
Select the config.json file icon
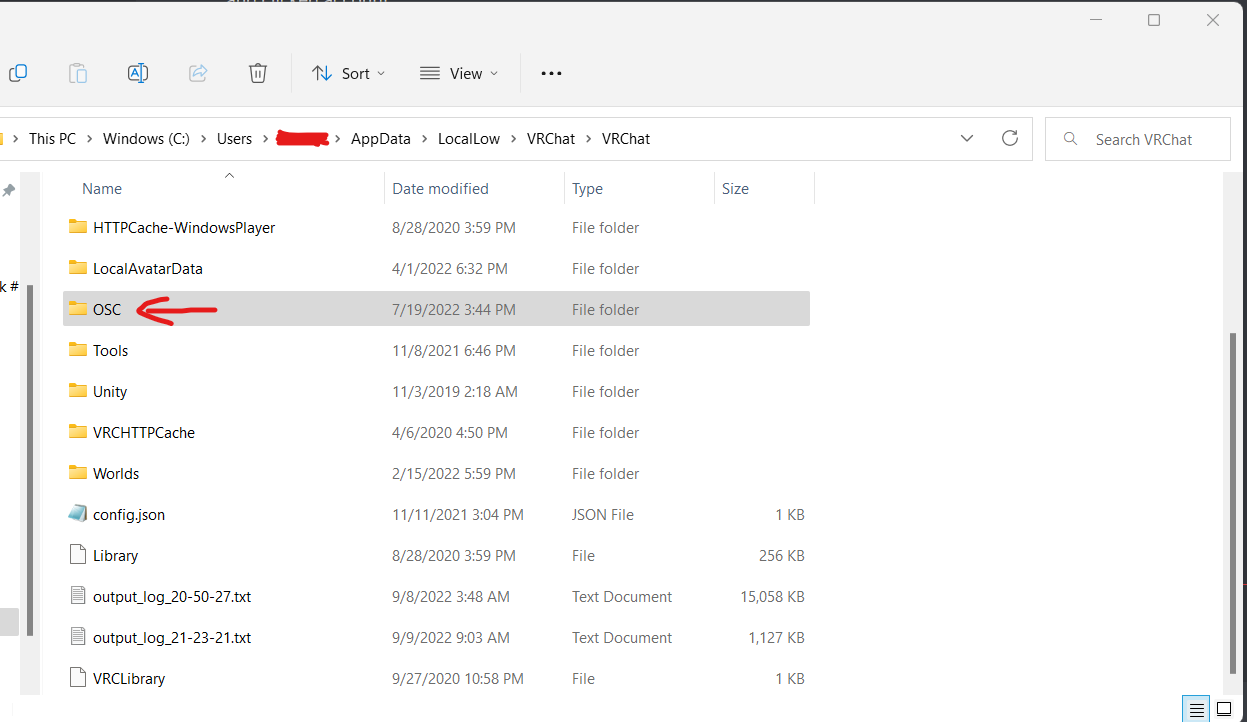(78, 514)
